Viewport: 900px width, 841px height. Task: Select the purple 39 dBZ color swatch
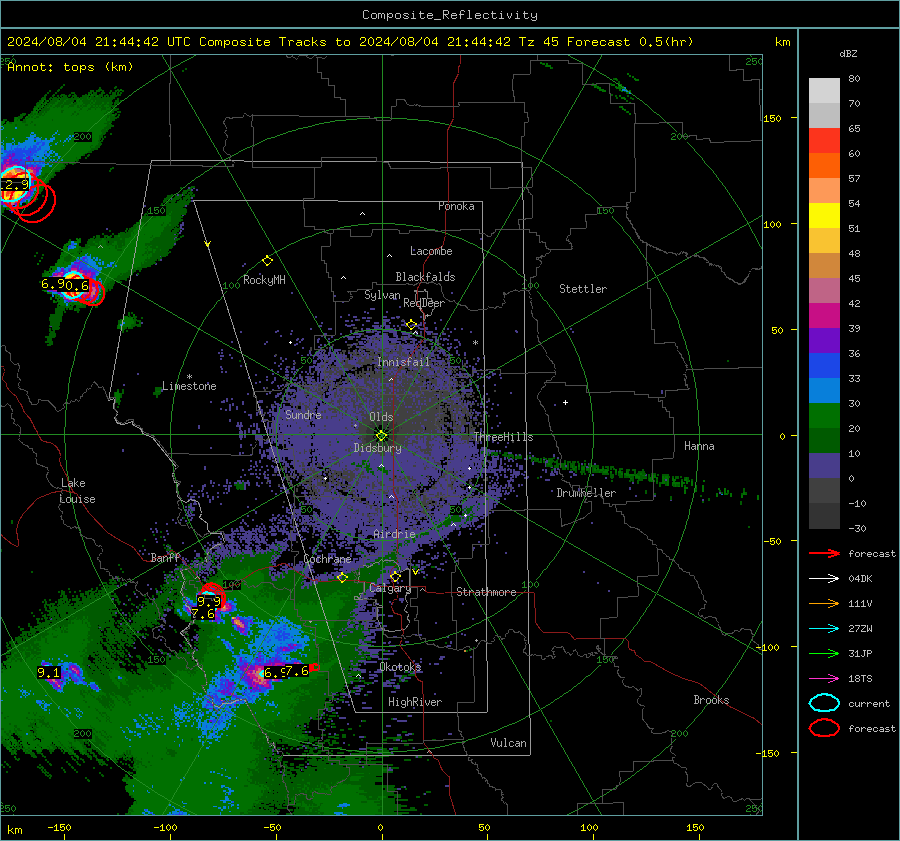(824, 341)
